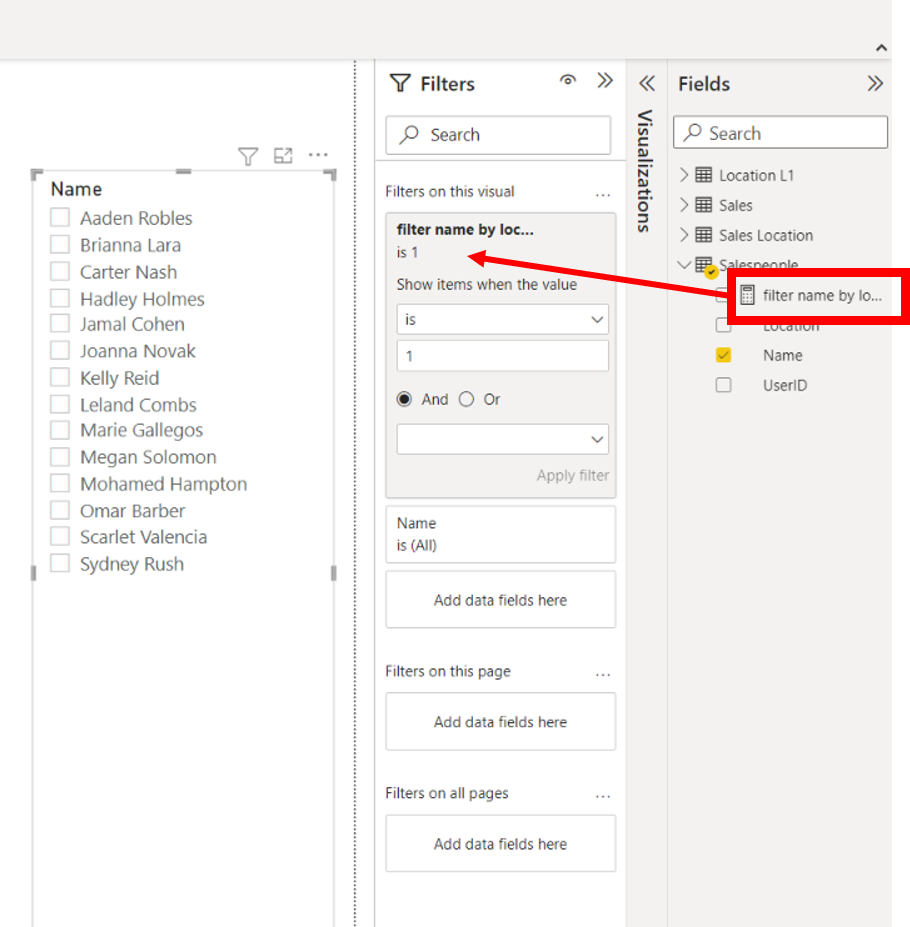Check the Kelly Reid checkbox

60,377
